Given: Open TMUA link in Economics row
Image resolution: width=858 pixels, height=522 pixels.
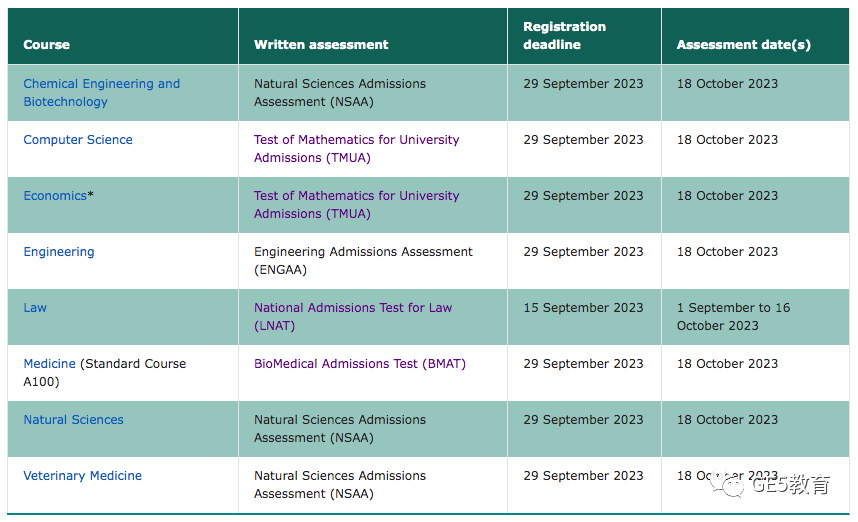Looking at the screenshot, I should pyautogui.click(x=356, y=205).
